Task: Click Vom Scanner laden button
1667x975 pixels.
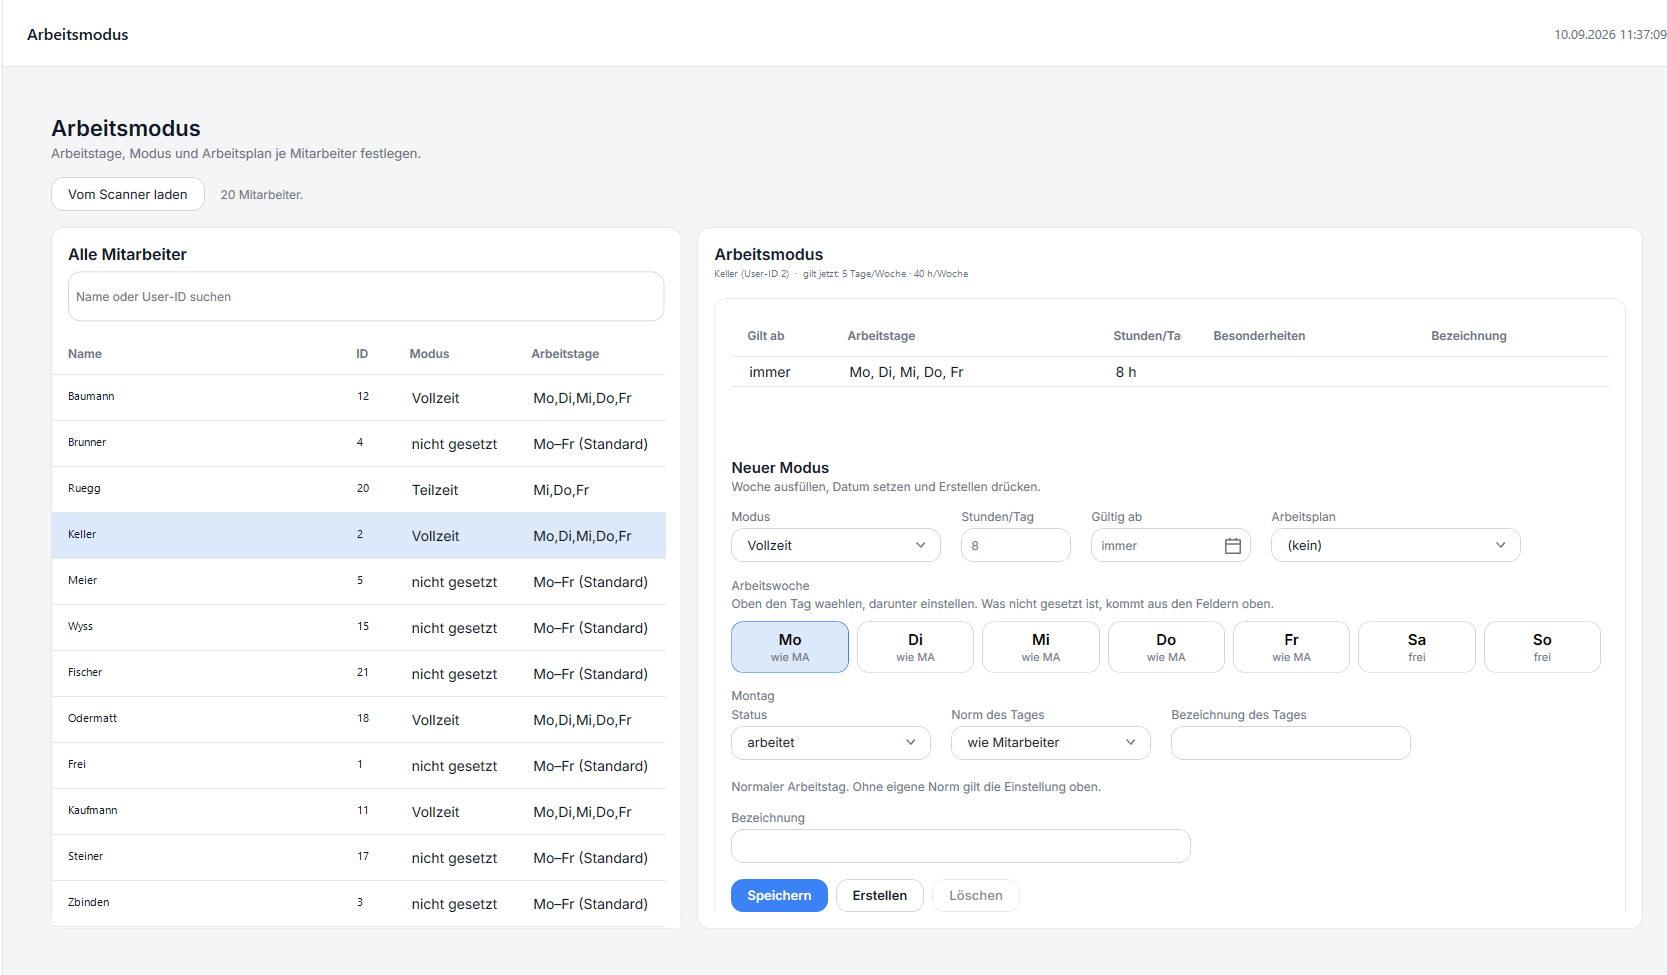Action: [128, 194]
